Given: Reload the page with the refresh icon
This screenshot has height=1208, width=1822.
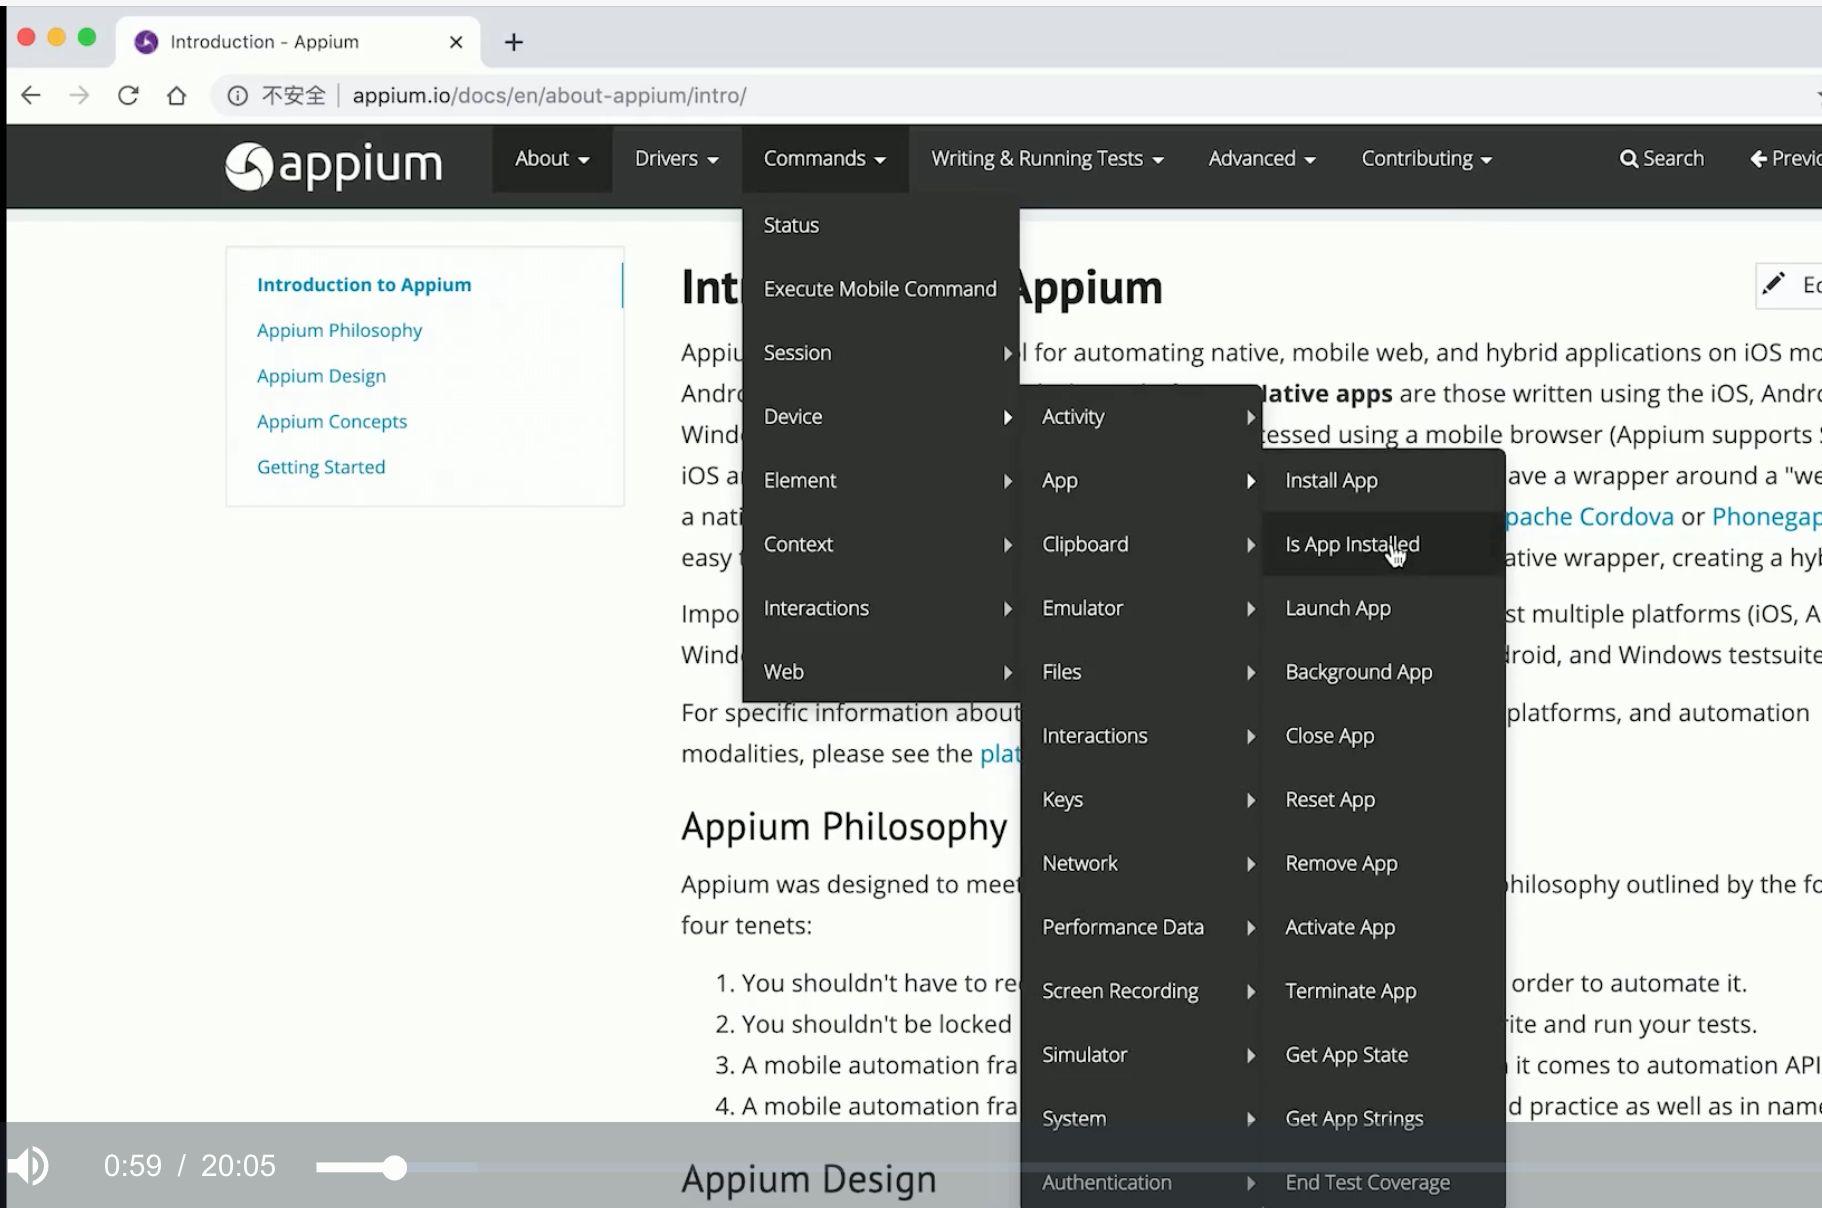Looking at the screenshot, I should [128, 95].
